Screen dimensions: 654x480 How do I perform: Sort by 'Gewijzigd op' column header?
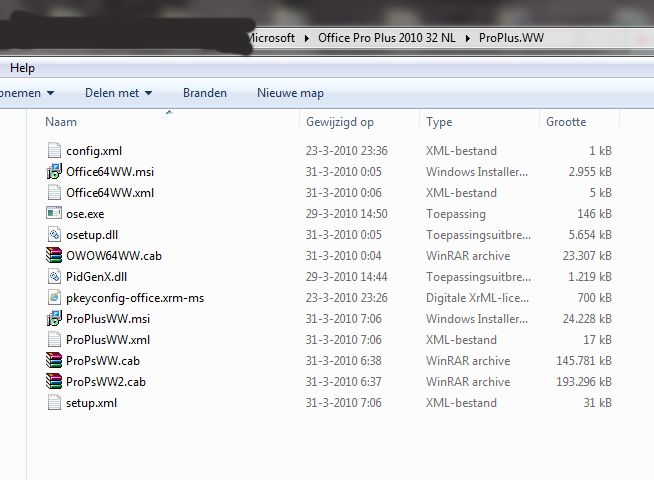pos(341,122)
